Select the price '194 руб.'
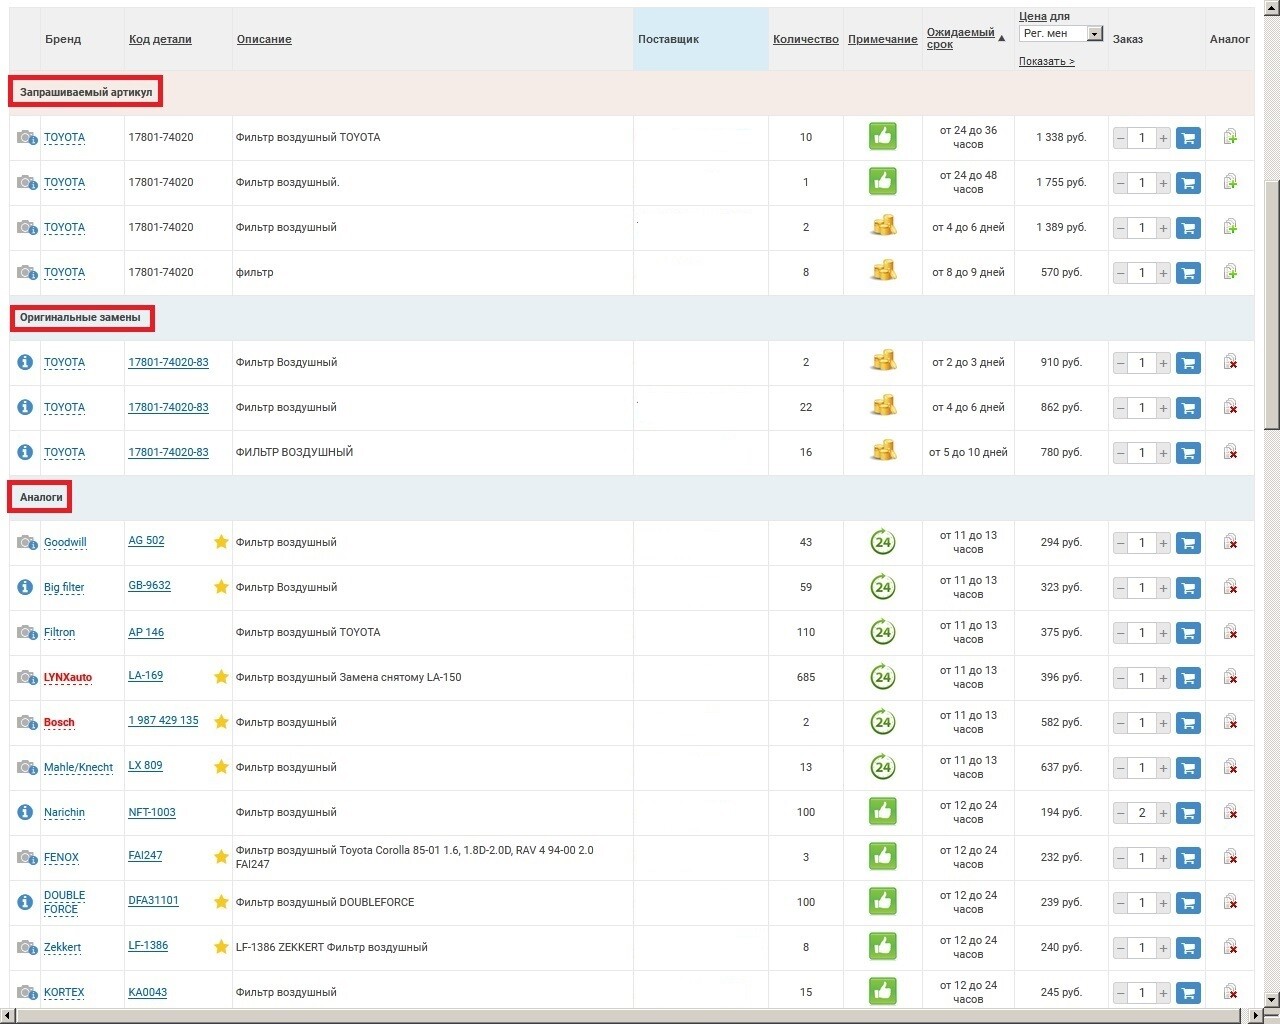 click(1061, 812)
